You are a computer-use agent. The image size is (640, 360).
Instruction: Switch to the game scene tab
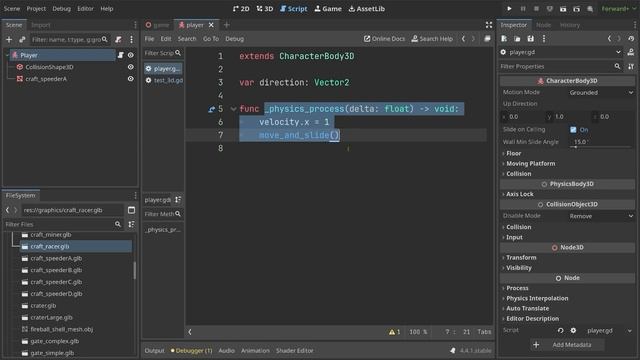point(158,25)
